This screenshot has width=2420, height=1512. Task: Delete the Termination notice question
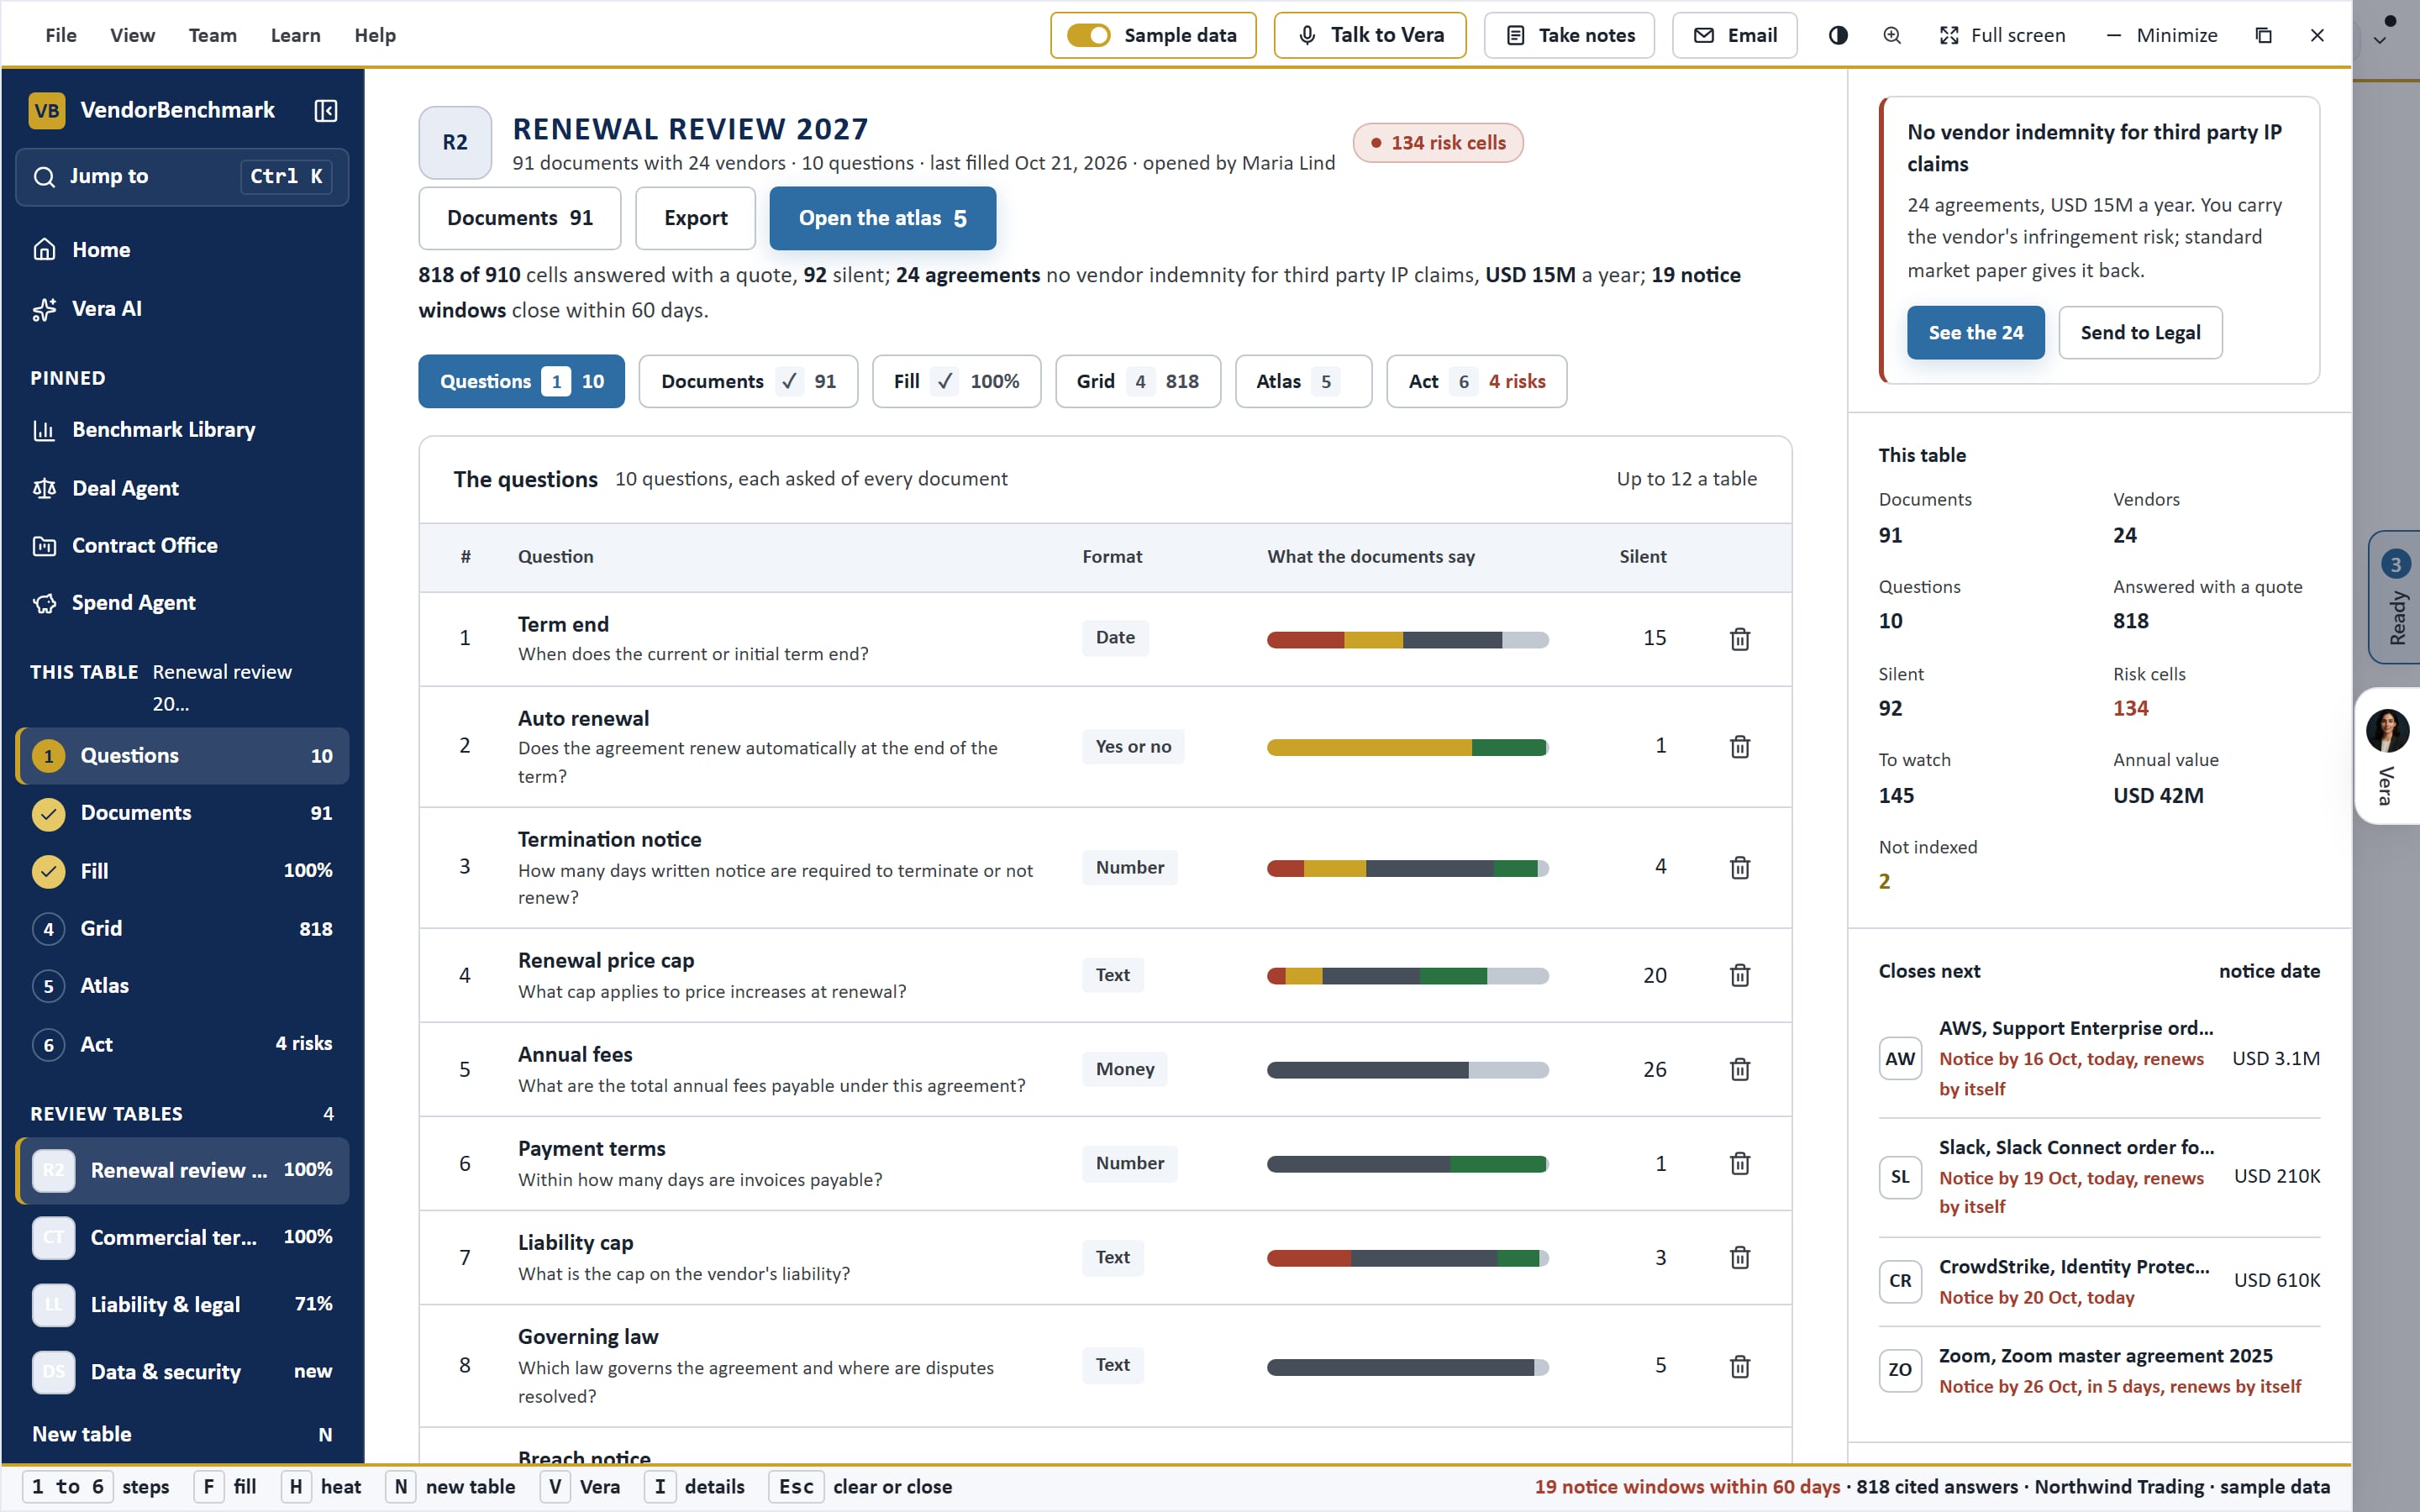[1740, 868]
